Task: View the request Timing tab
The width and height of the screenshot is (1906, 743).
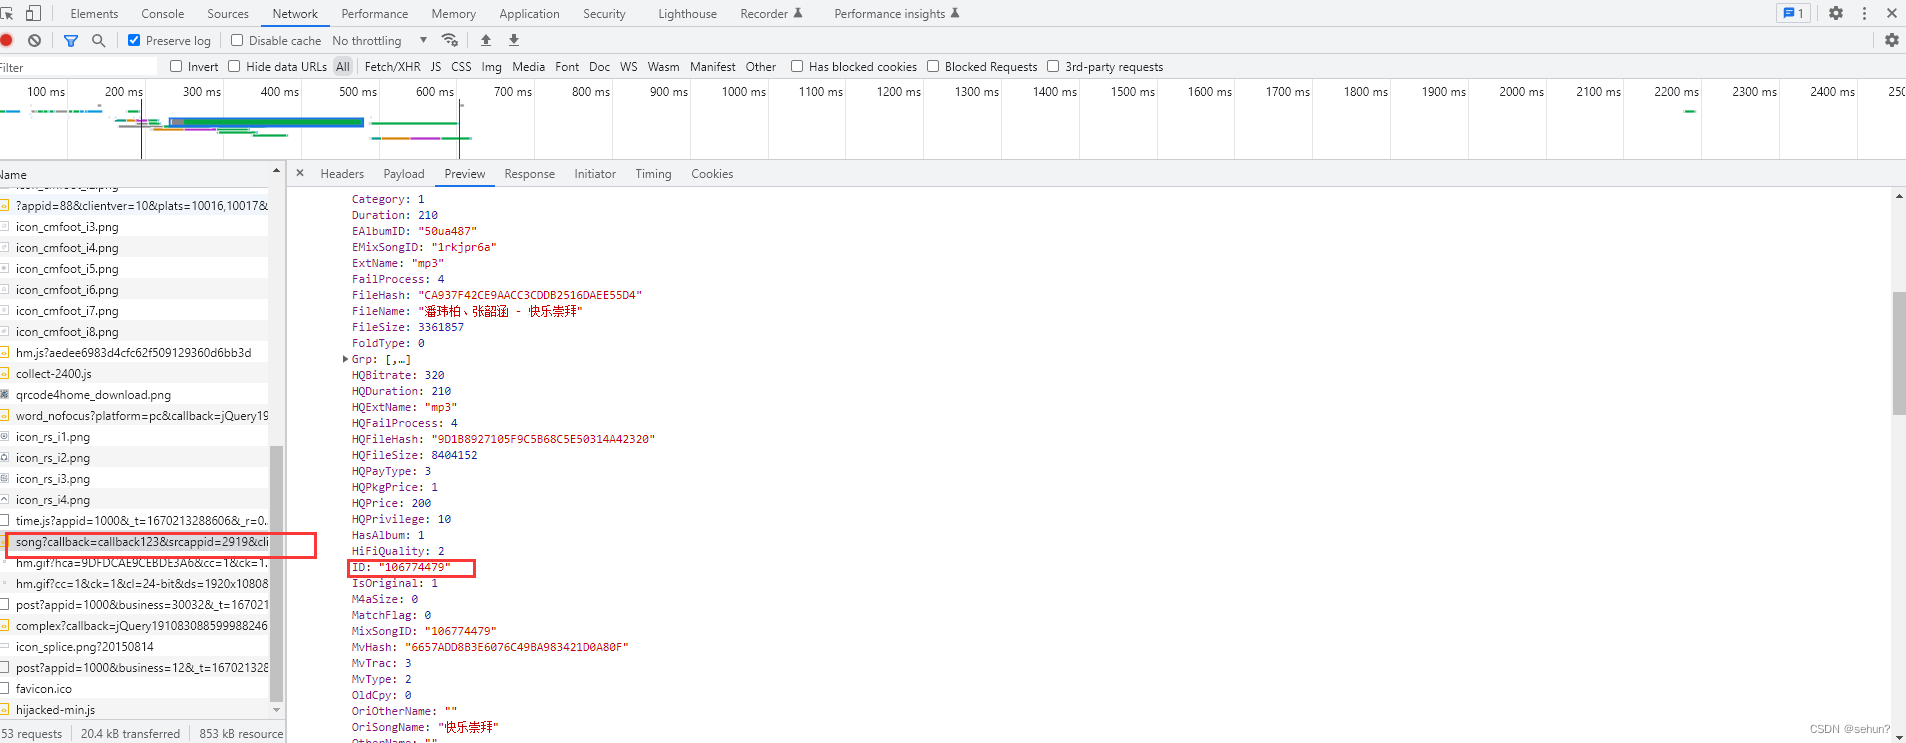Action: click(x=654, y=174)
